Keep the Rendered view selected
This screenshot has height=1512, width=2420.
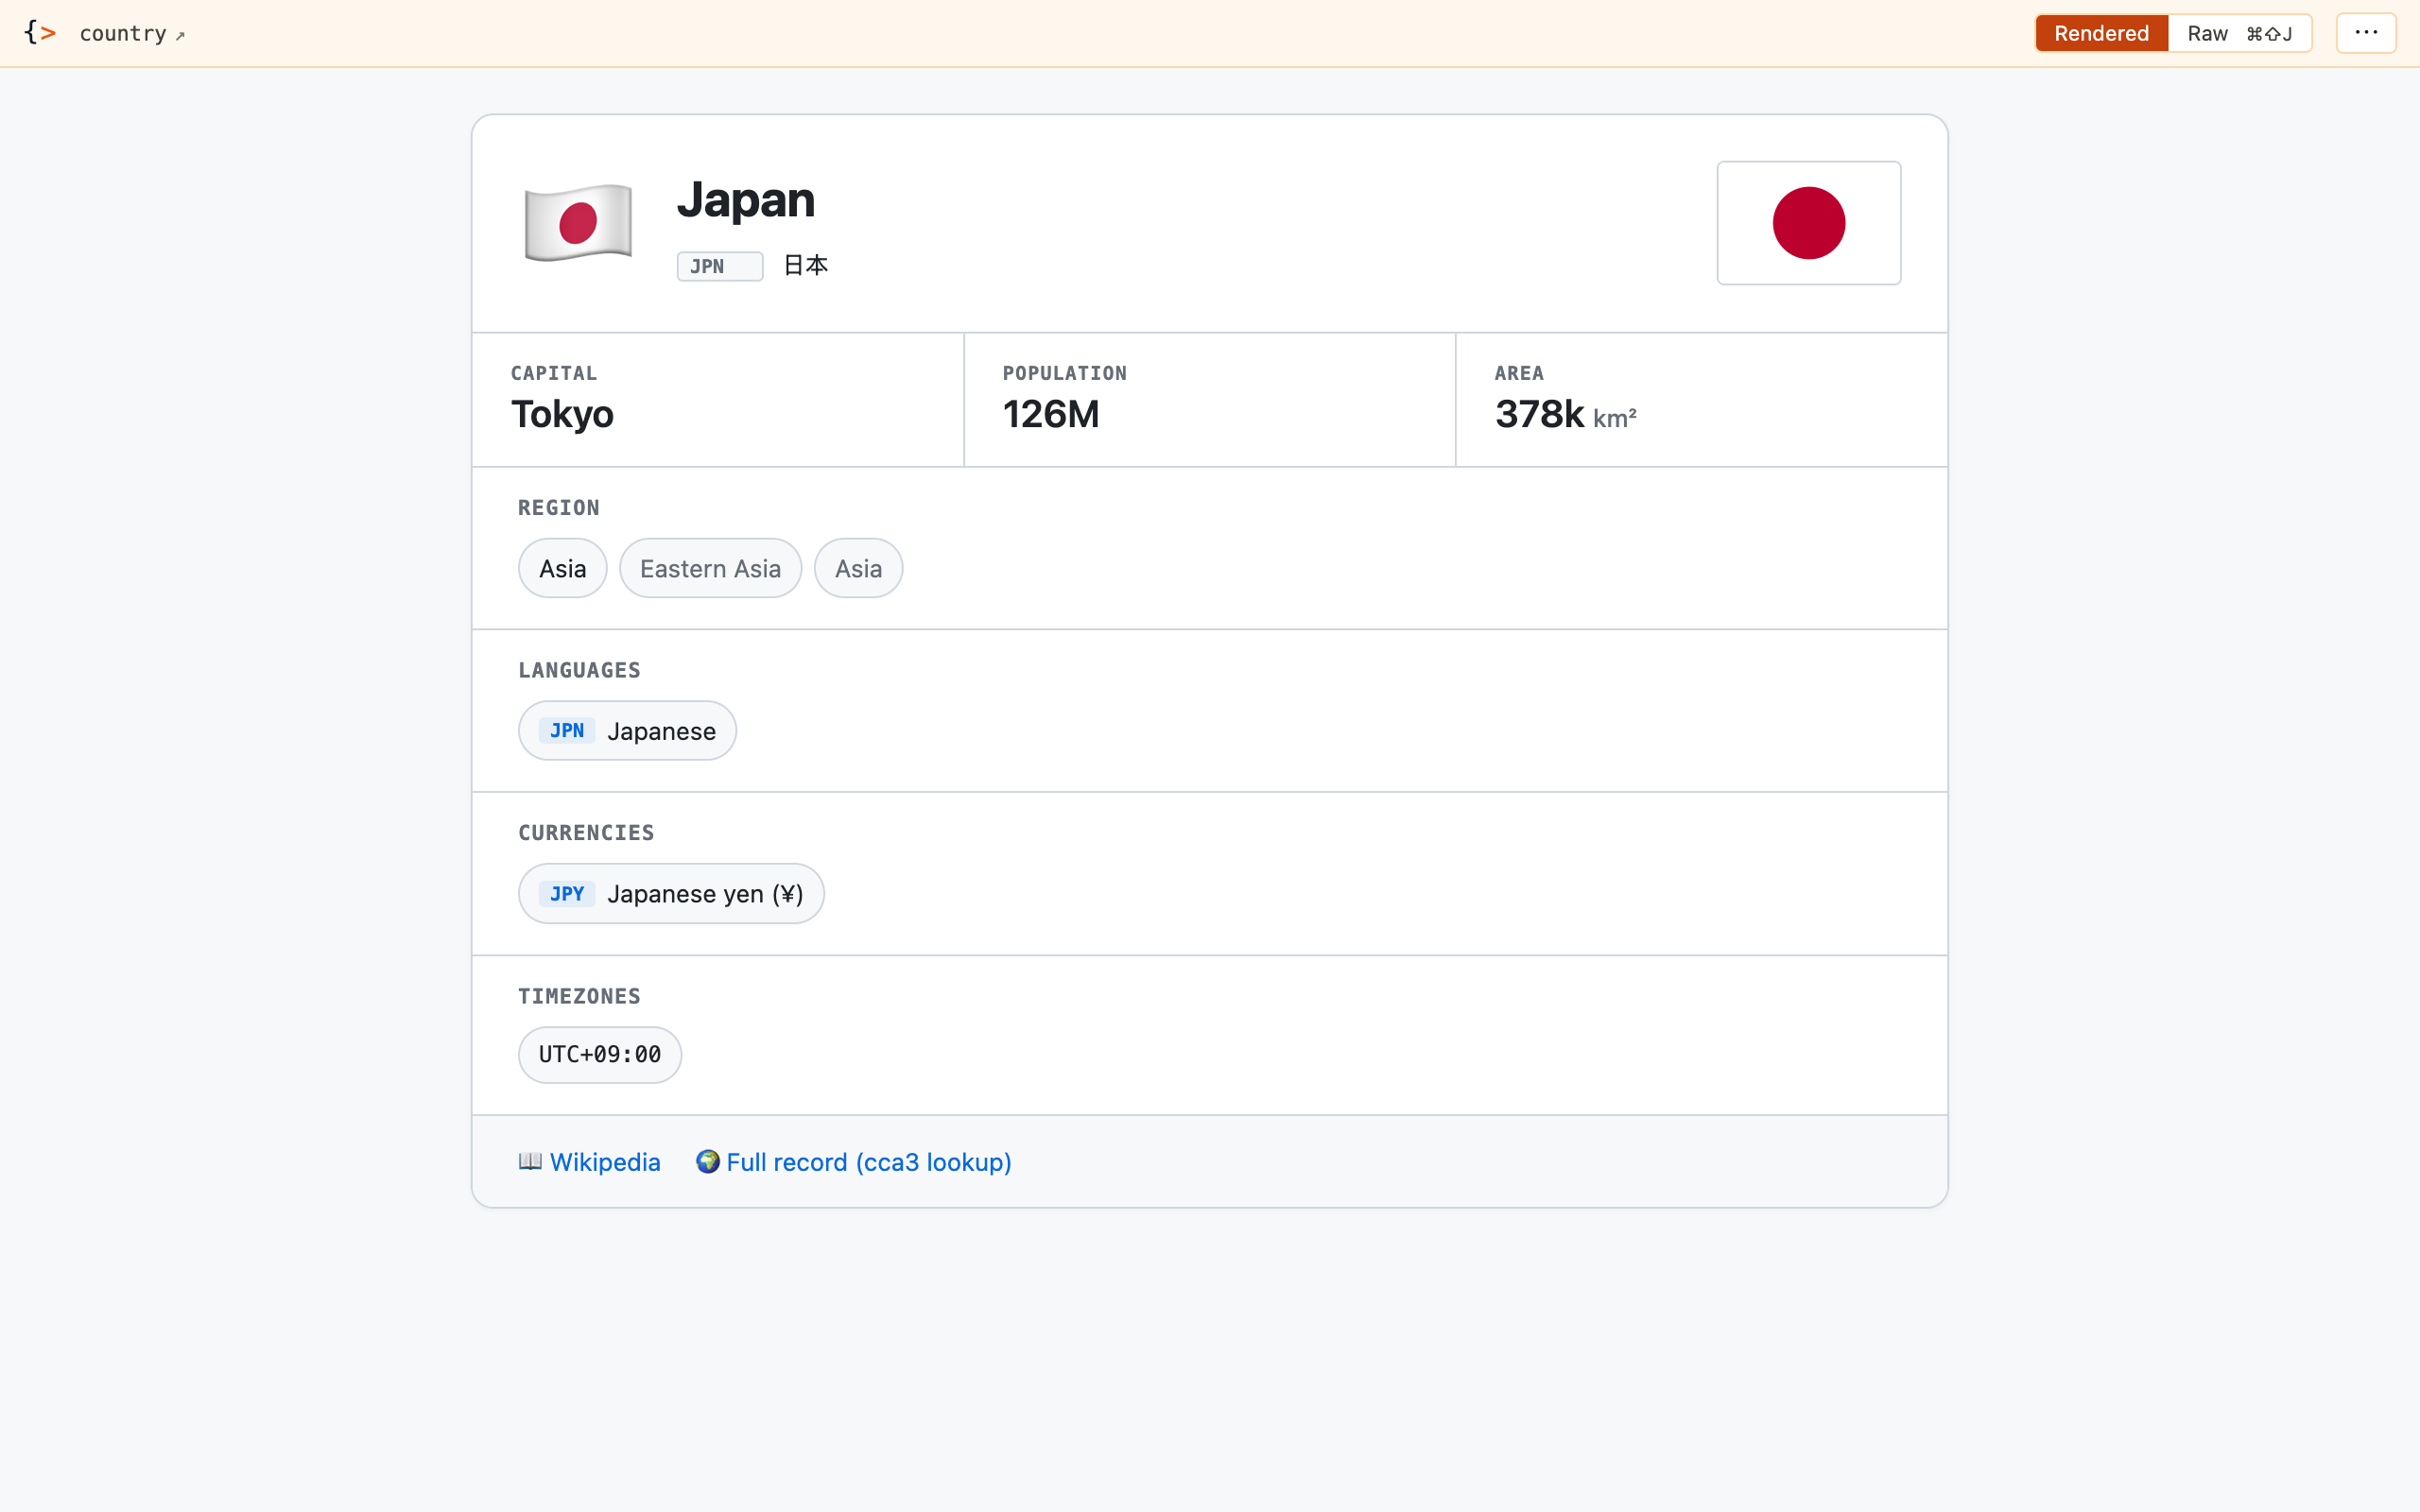click(2100, 32)
